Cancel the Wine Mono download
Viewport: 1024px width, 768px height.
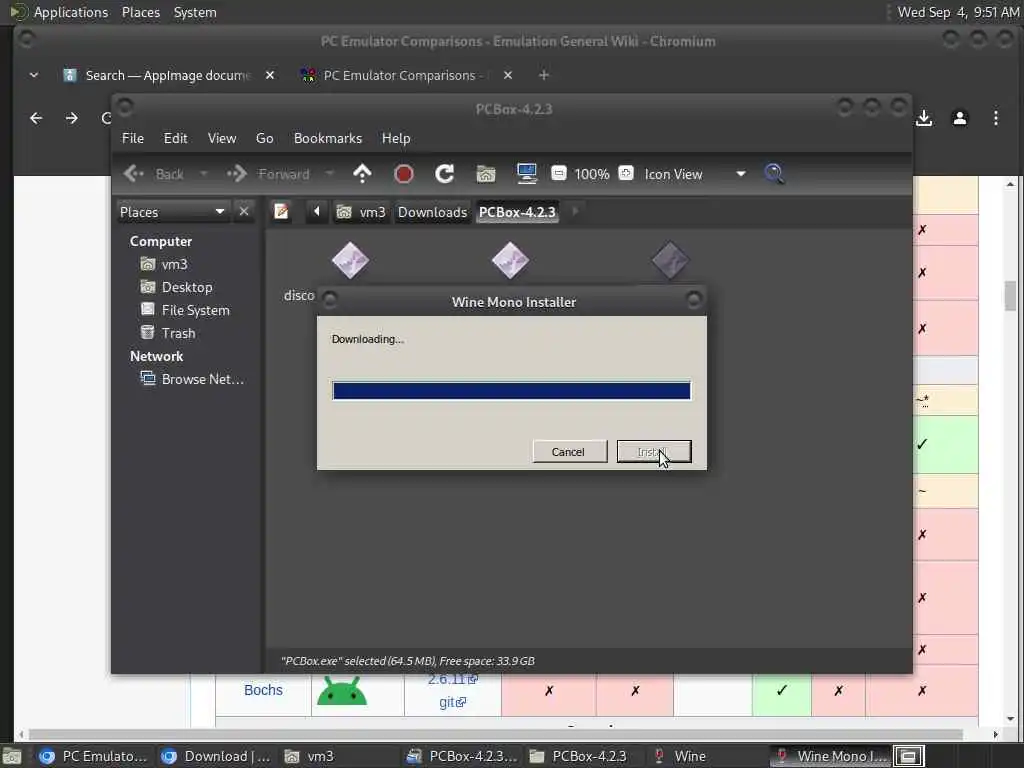point(568,452)
